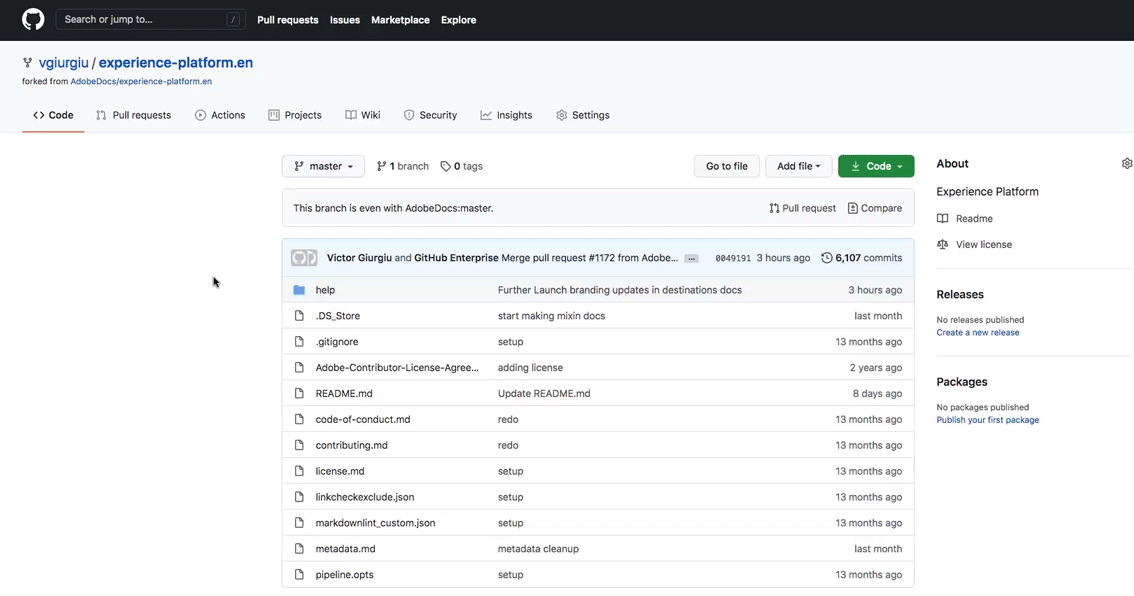Open the master branch dropdown
The width and height of the screenshot is (1134, 596).
click(323, 167)
